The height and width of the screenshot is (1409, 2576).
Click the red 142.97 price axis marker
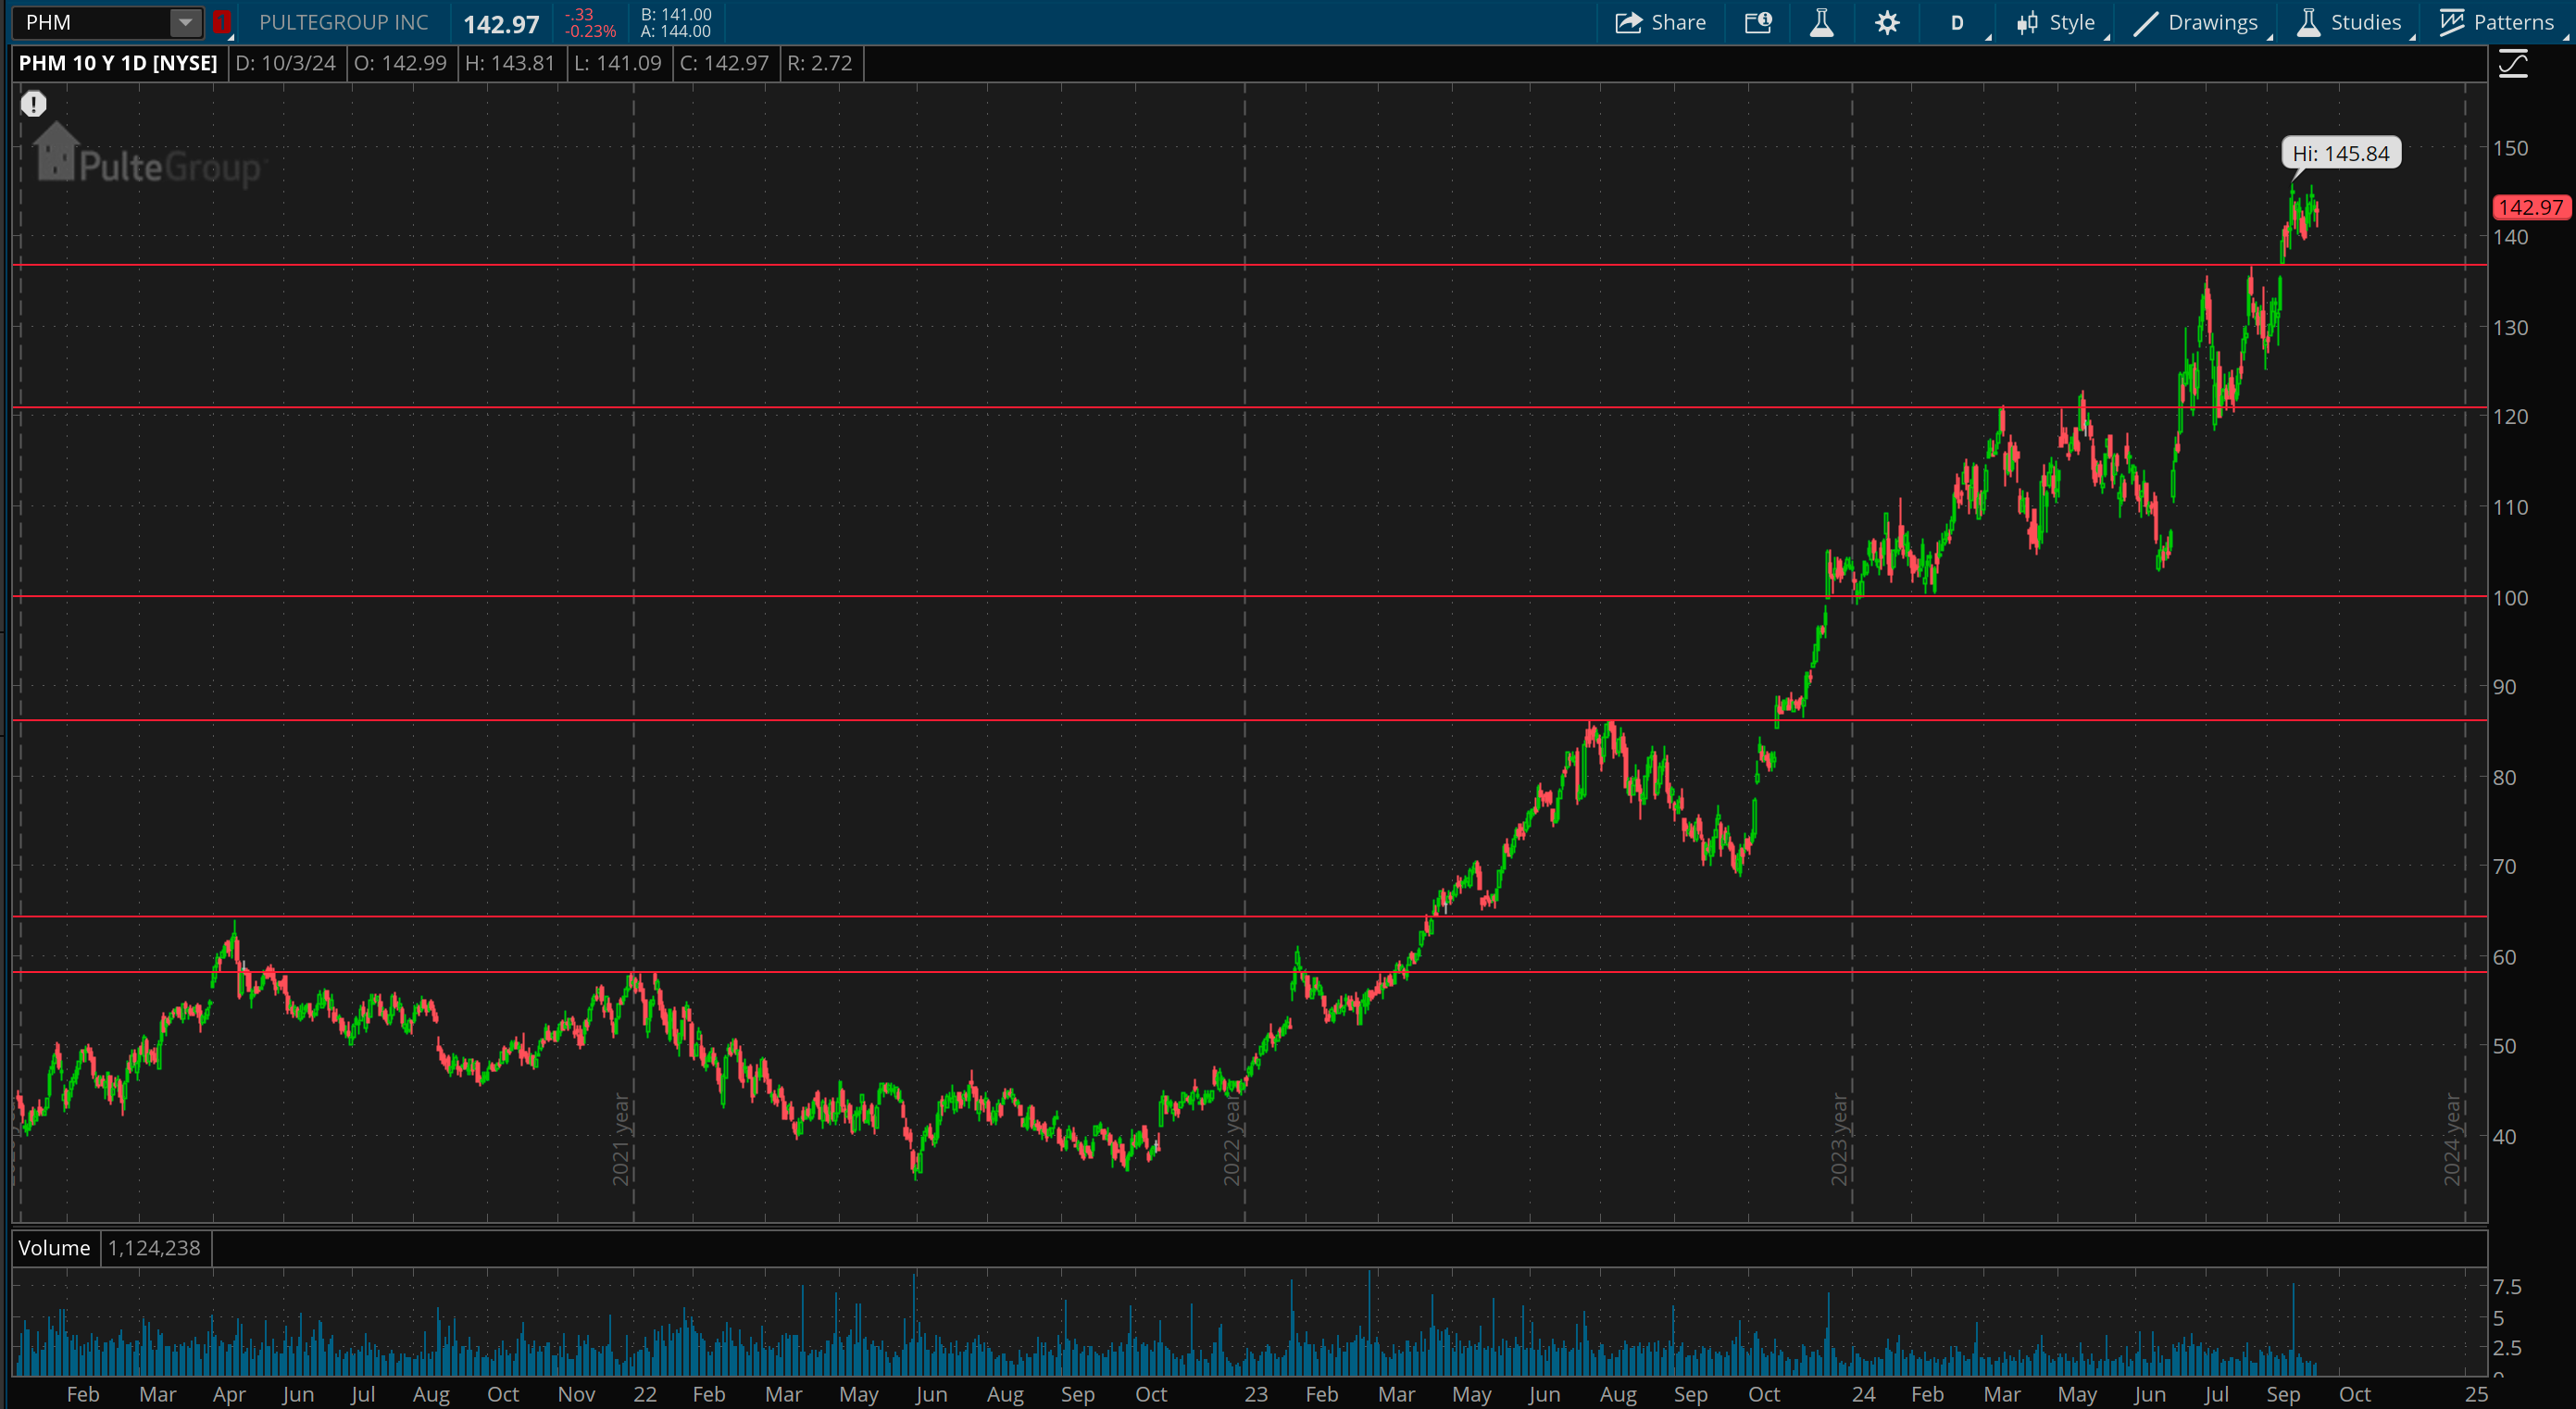tap(2530, 207)
